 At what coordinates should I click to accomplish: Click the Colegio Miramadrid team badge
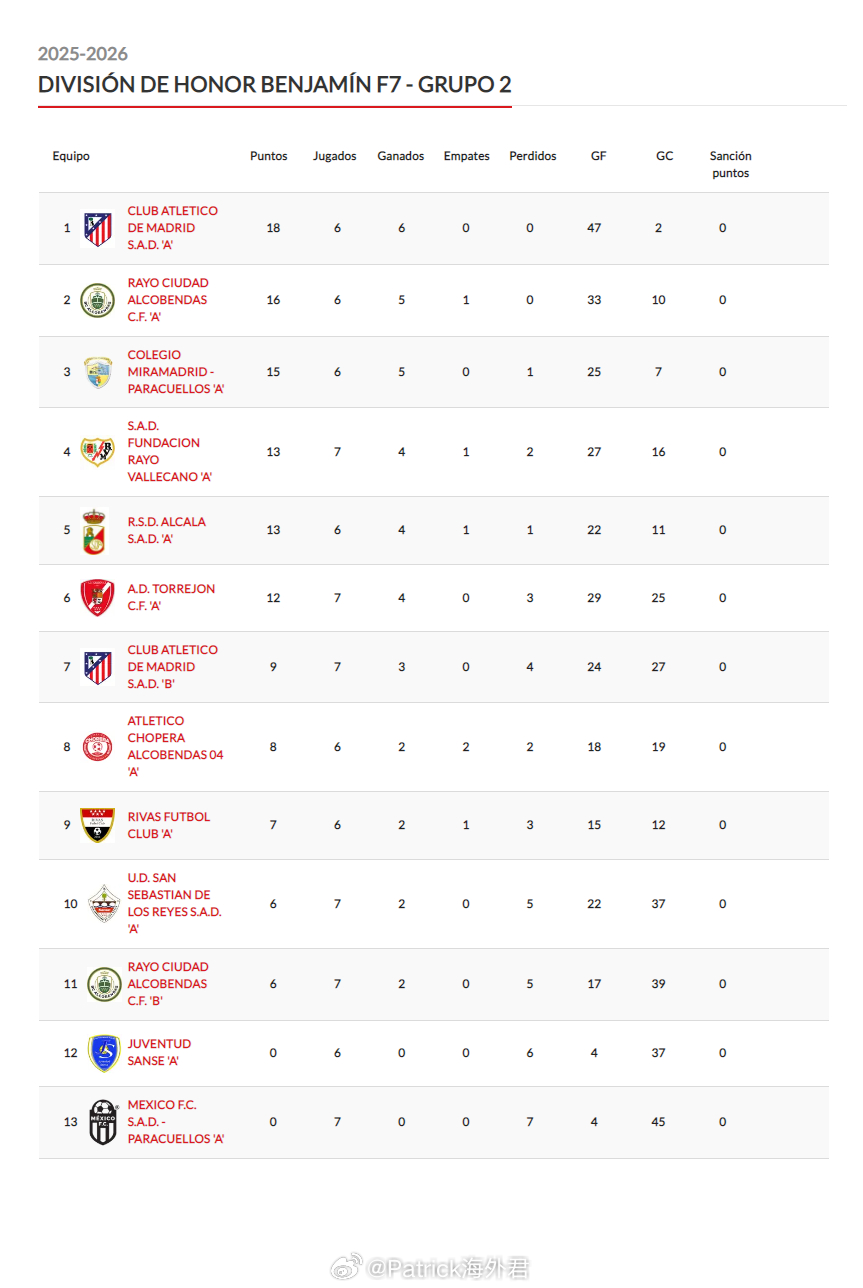[98, 372]
